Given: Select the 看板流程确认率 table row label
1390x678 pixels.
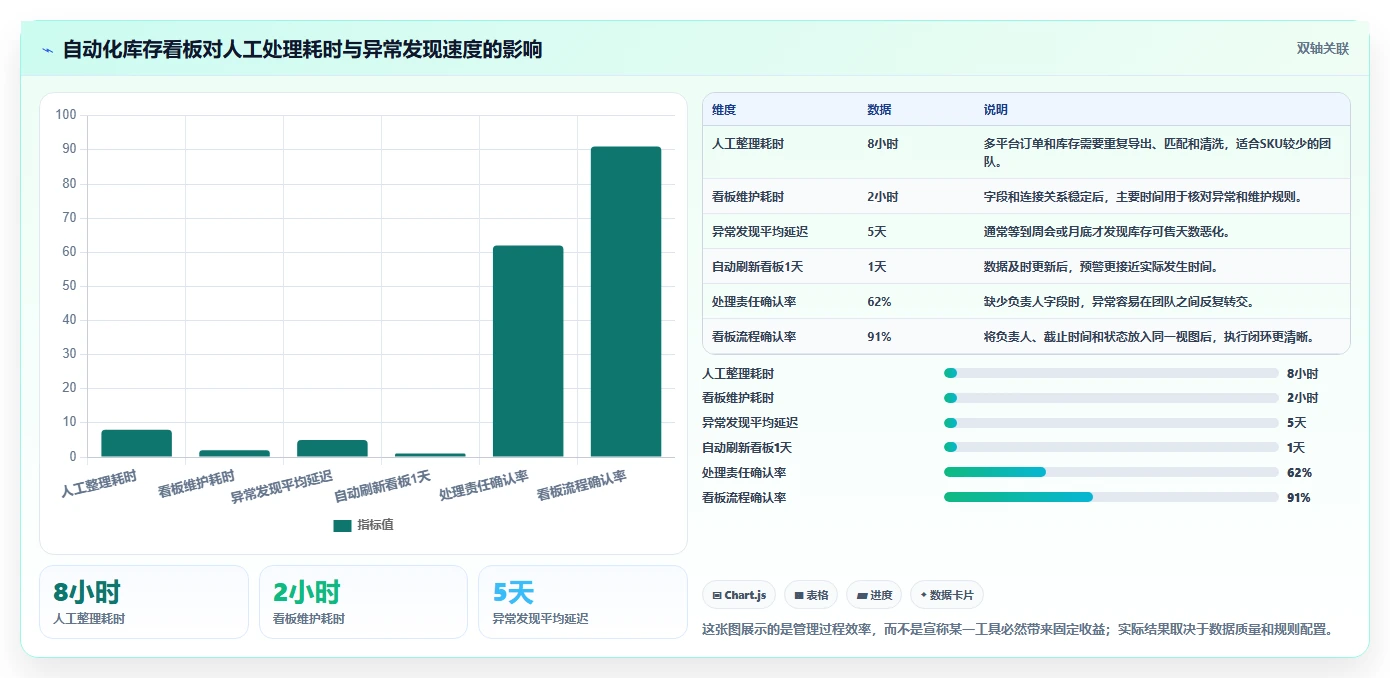Looking at the screenshot, I should pyautogui.click(x=754, y=337).
